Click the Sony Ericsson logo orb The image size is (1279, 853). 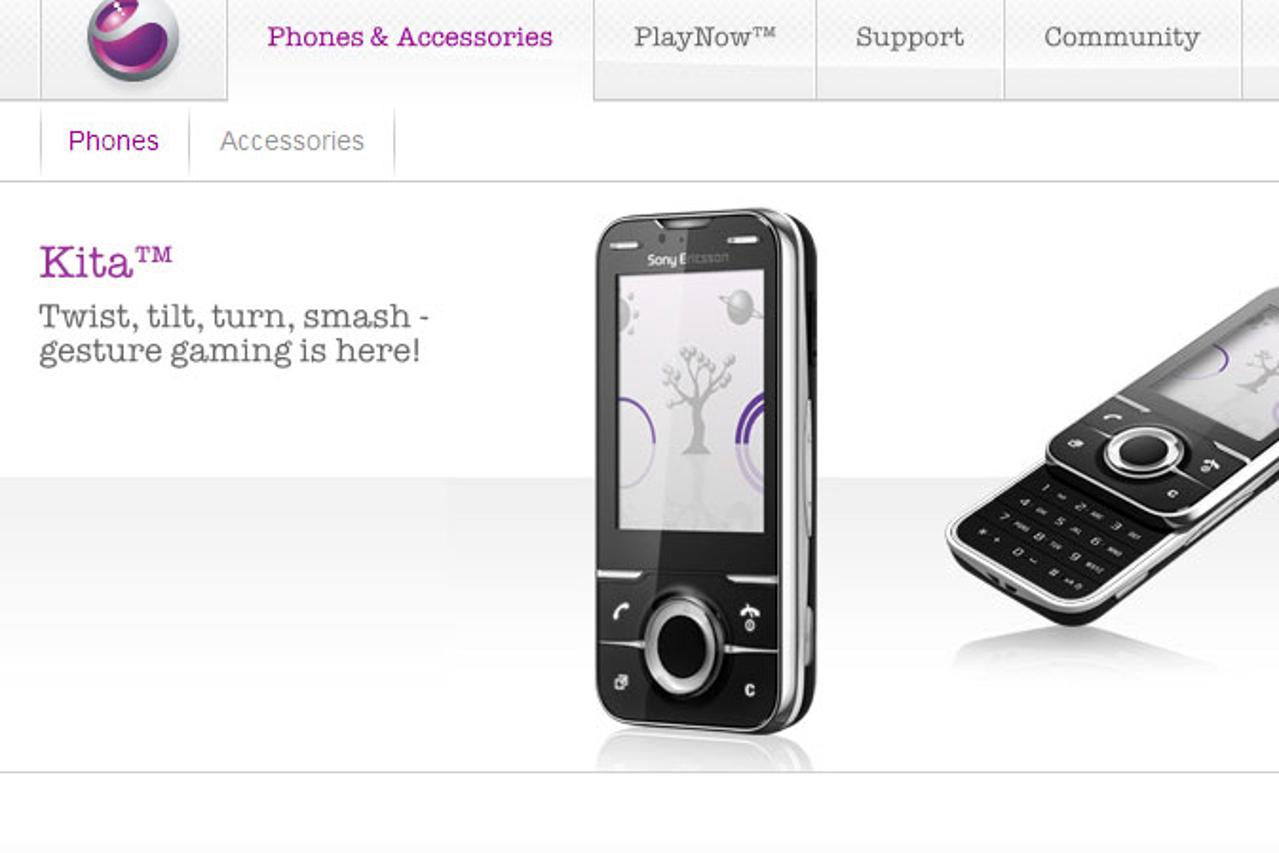133,38
